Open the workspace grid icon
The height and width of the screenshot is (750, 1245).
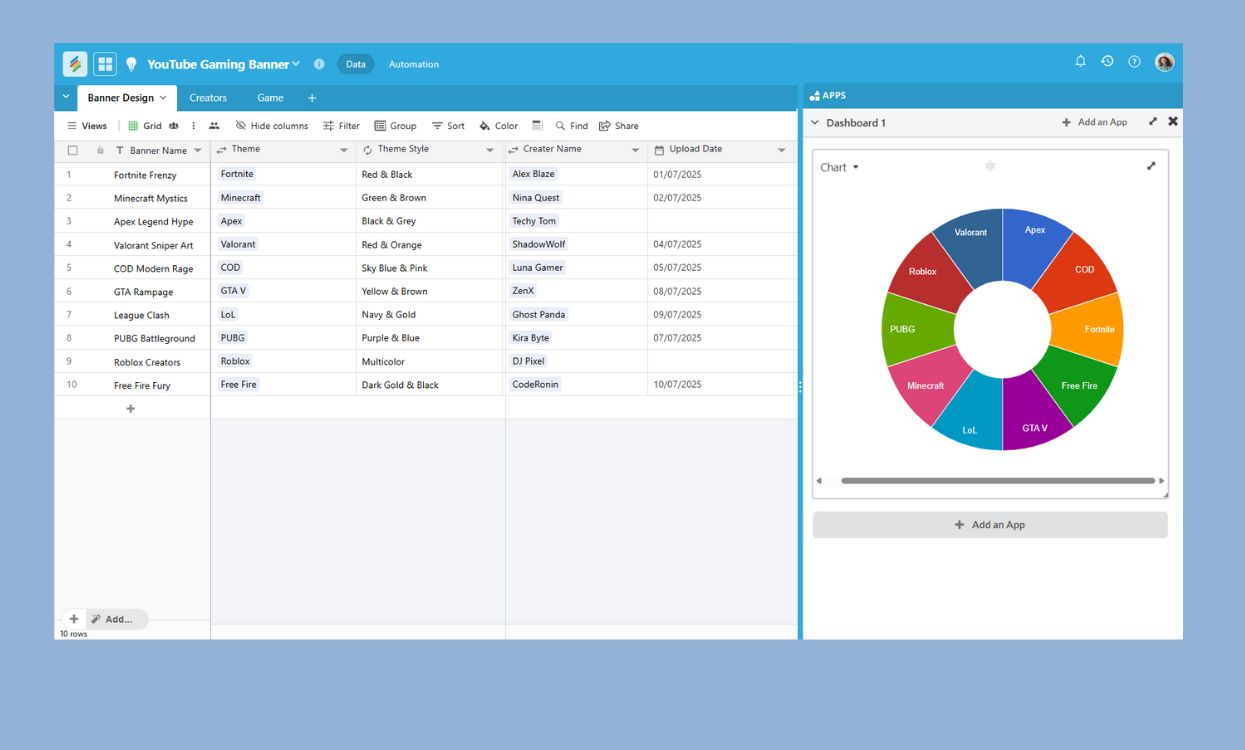click(105, 64)
